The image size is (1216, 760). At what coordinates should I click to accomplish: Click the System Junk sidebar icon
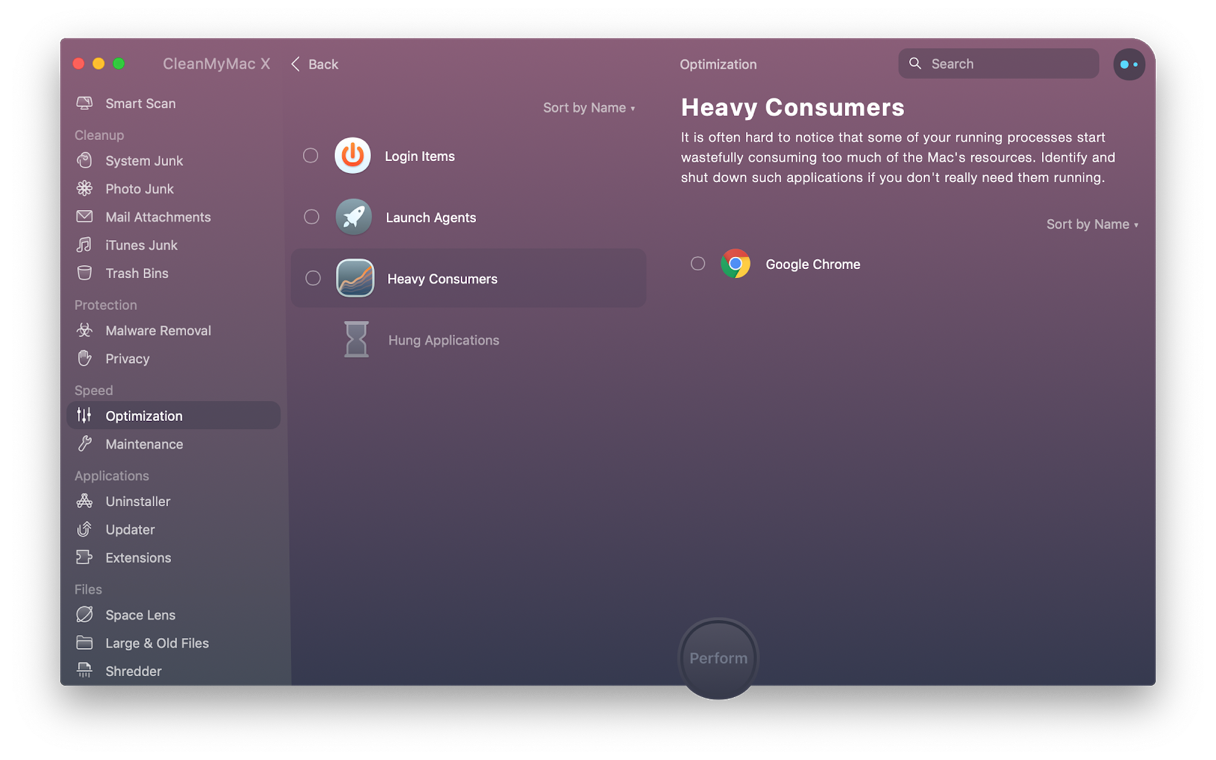pos(85,160)
